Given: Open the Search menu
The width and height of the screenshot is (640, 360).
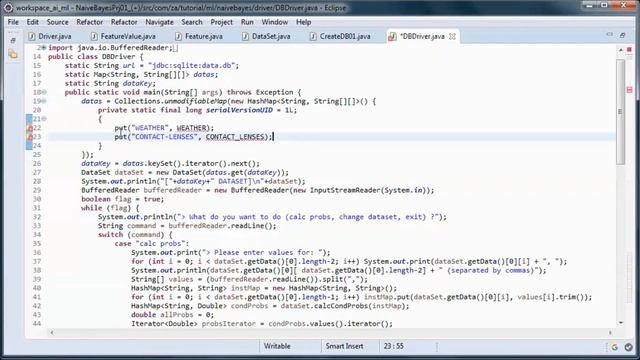Looking at the screenshot, I should 192,22.
